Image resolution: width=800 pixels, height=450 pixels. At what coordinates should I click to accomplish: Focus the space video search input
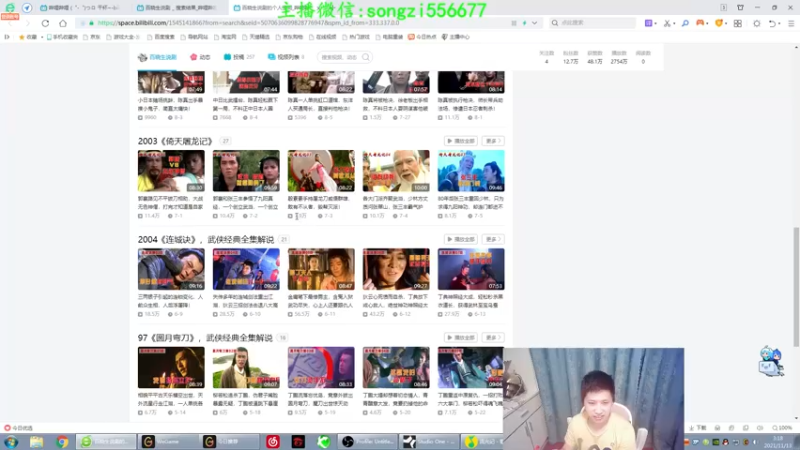coord(340,57)
